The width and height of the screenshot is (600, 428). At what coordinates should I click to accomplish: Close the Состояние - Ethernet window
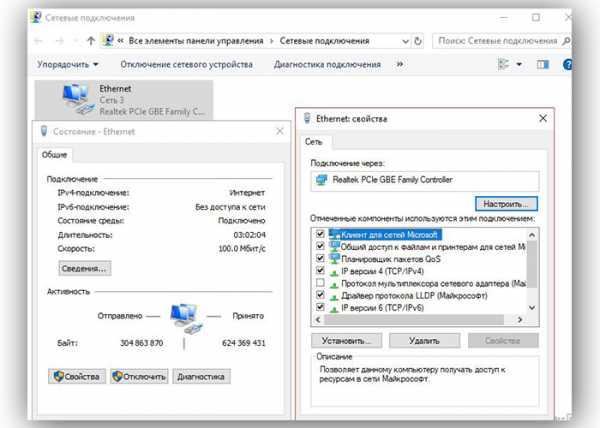(x=280, y=131)
